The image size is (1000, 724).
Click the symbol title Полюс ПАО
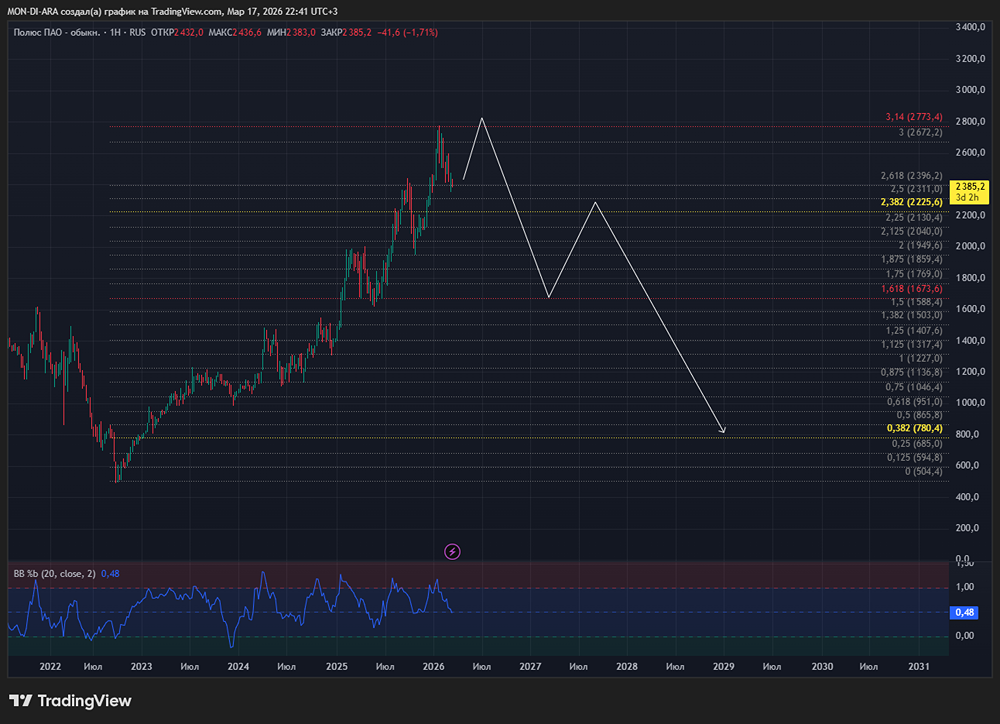coord(56,32)
